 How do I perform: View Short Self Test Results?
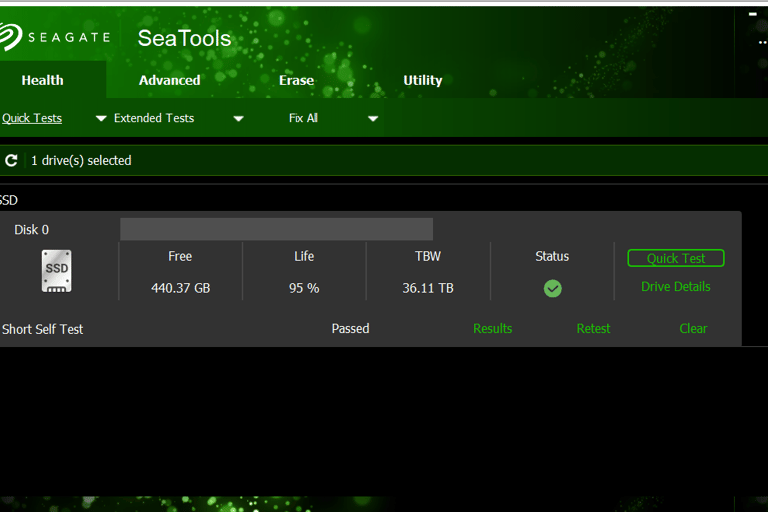(492, 328)
